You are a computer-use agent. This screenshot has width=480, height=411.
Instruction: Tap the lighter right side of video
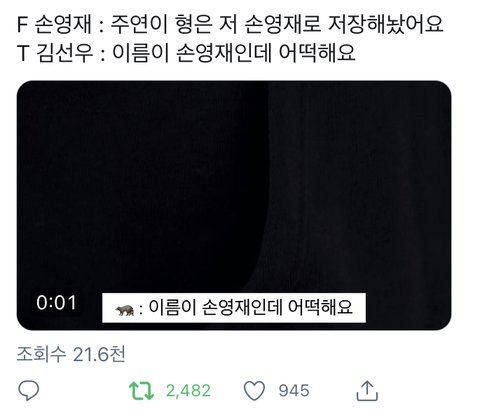[360, 187]
